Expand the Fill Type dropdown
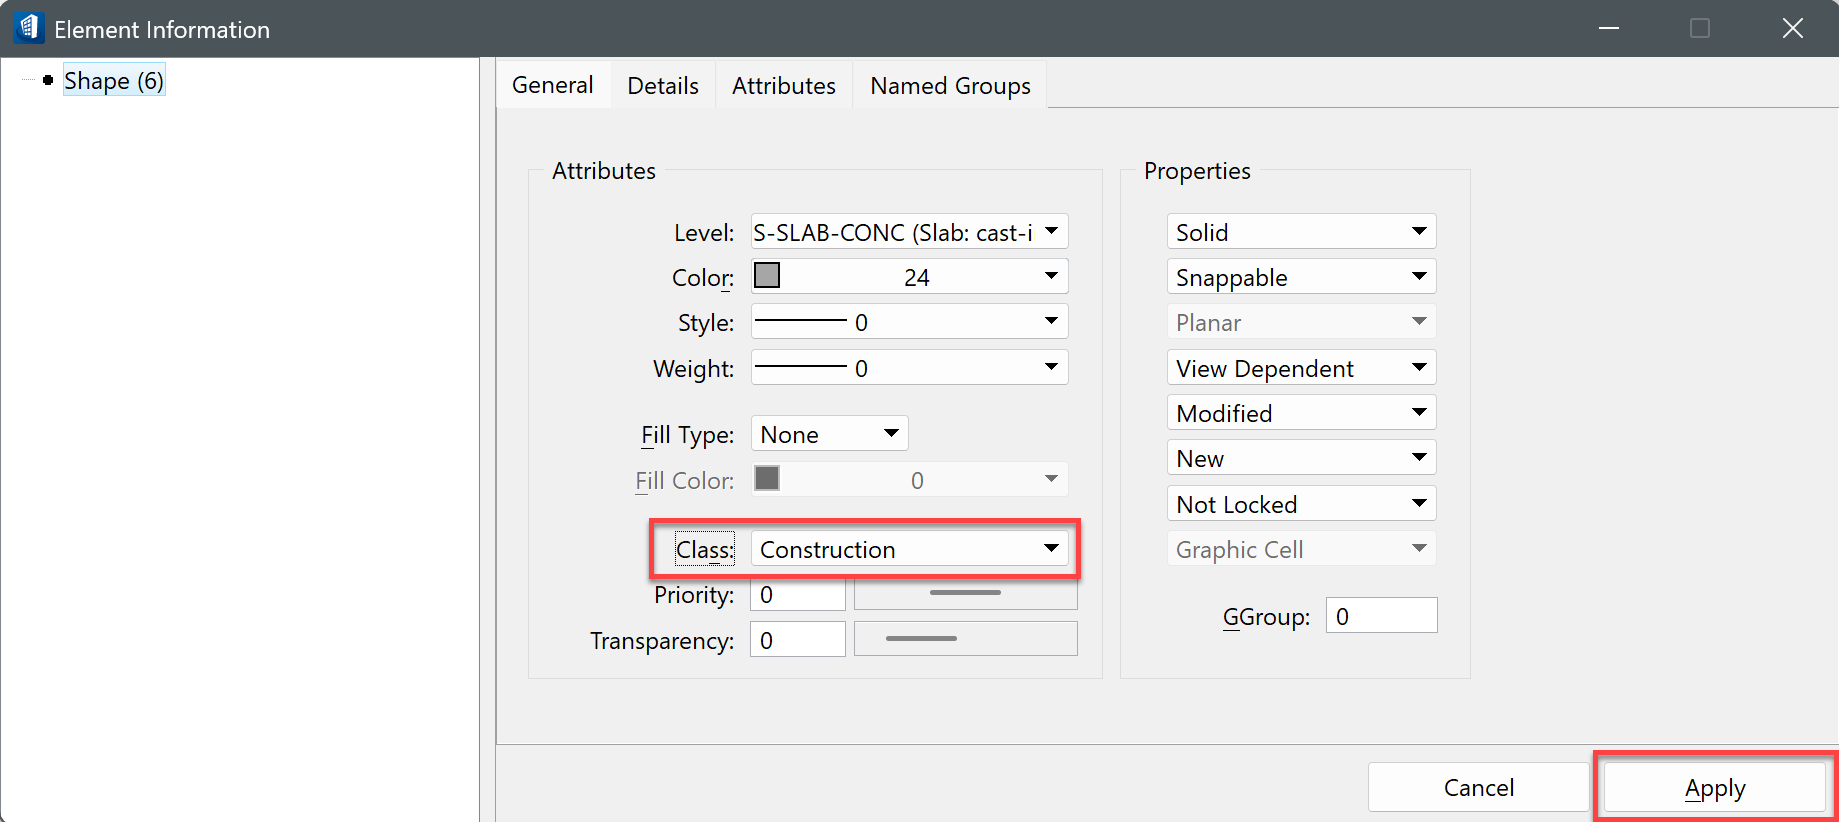Screen dimensions: 1839x822 click(891, 434)
